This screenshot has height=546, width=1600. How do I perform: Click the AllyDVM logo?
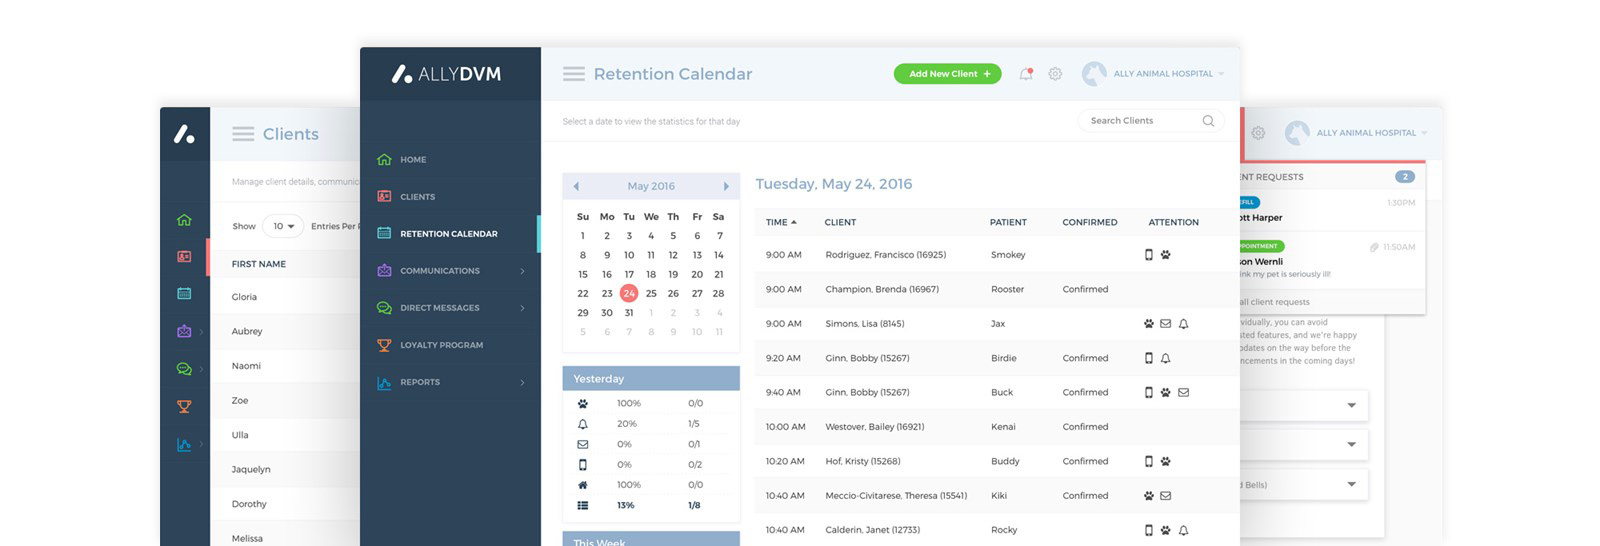pos(447,74)
